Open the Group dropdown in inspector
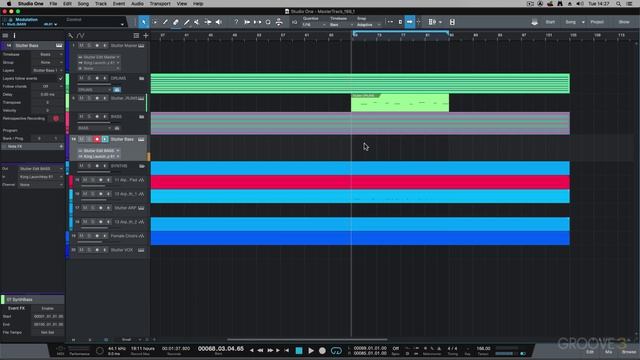Screen dimensions: 640x360 48,62
